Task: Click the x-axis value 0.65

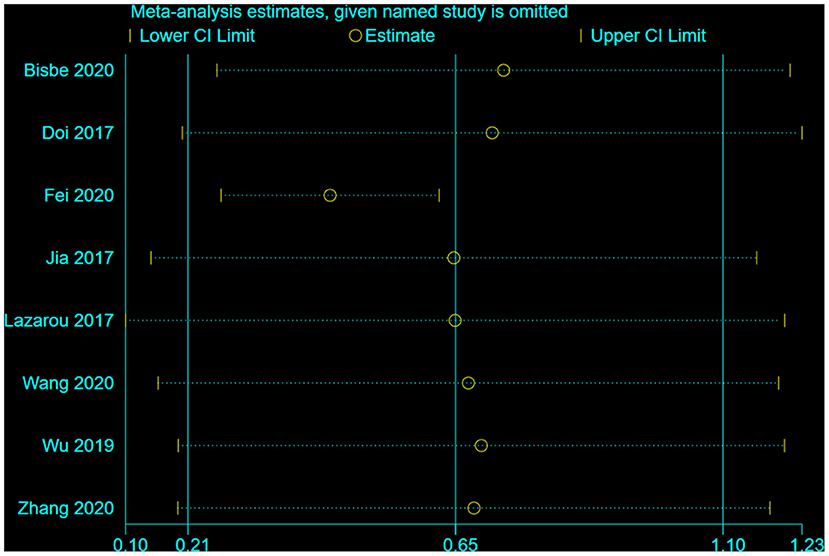Action: pyautogui.click(x=459, y=545)
